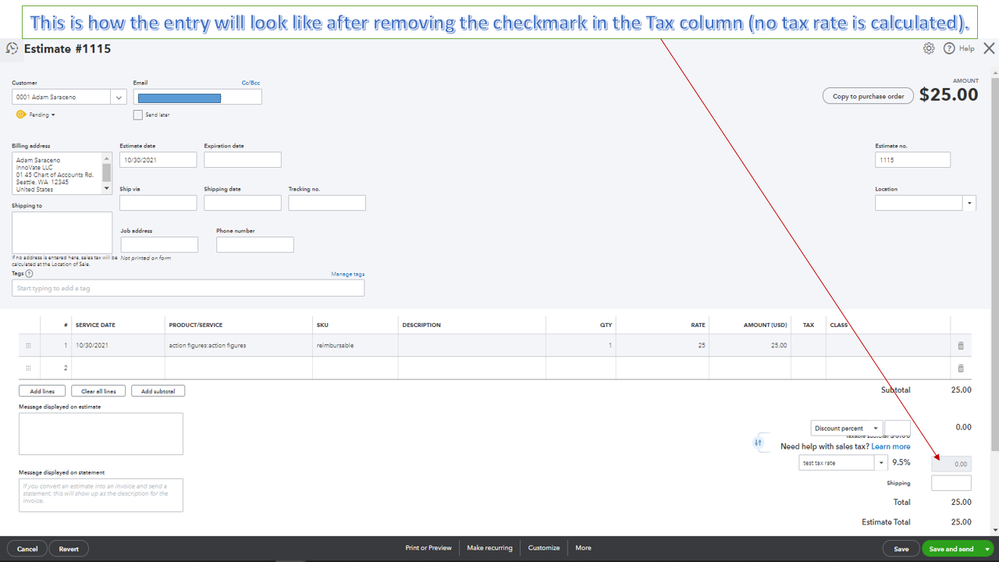Click the Cancel button
The image size is (999, 562).
point(27,549)
